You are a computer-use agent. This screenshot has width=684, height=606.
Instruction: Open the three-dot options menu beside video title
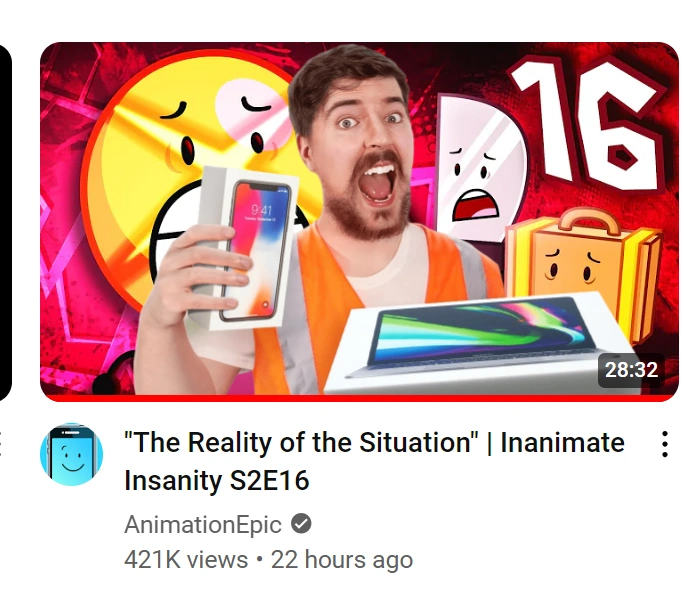pyautogui.click(x=664, y=444)
